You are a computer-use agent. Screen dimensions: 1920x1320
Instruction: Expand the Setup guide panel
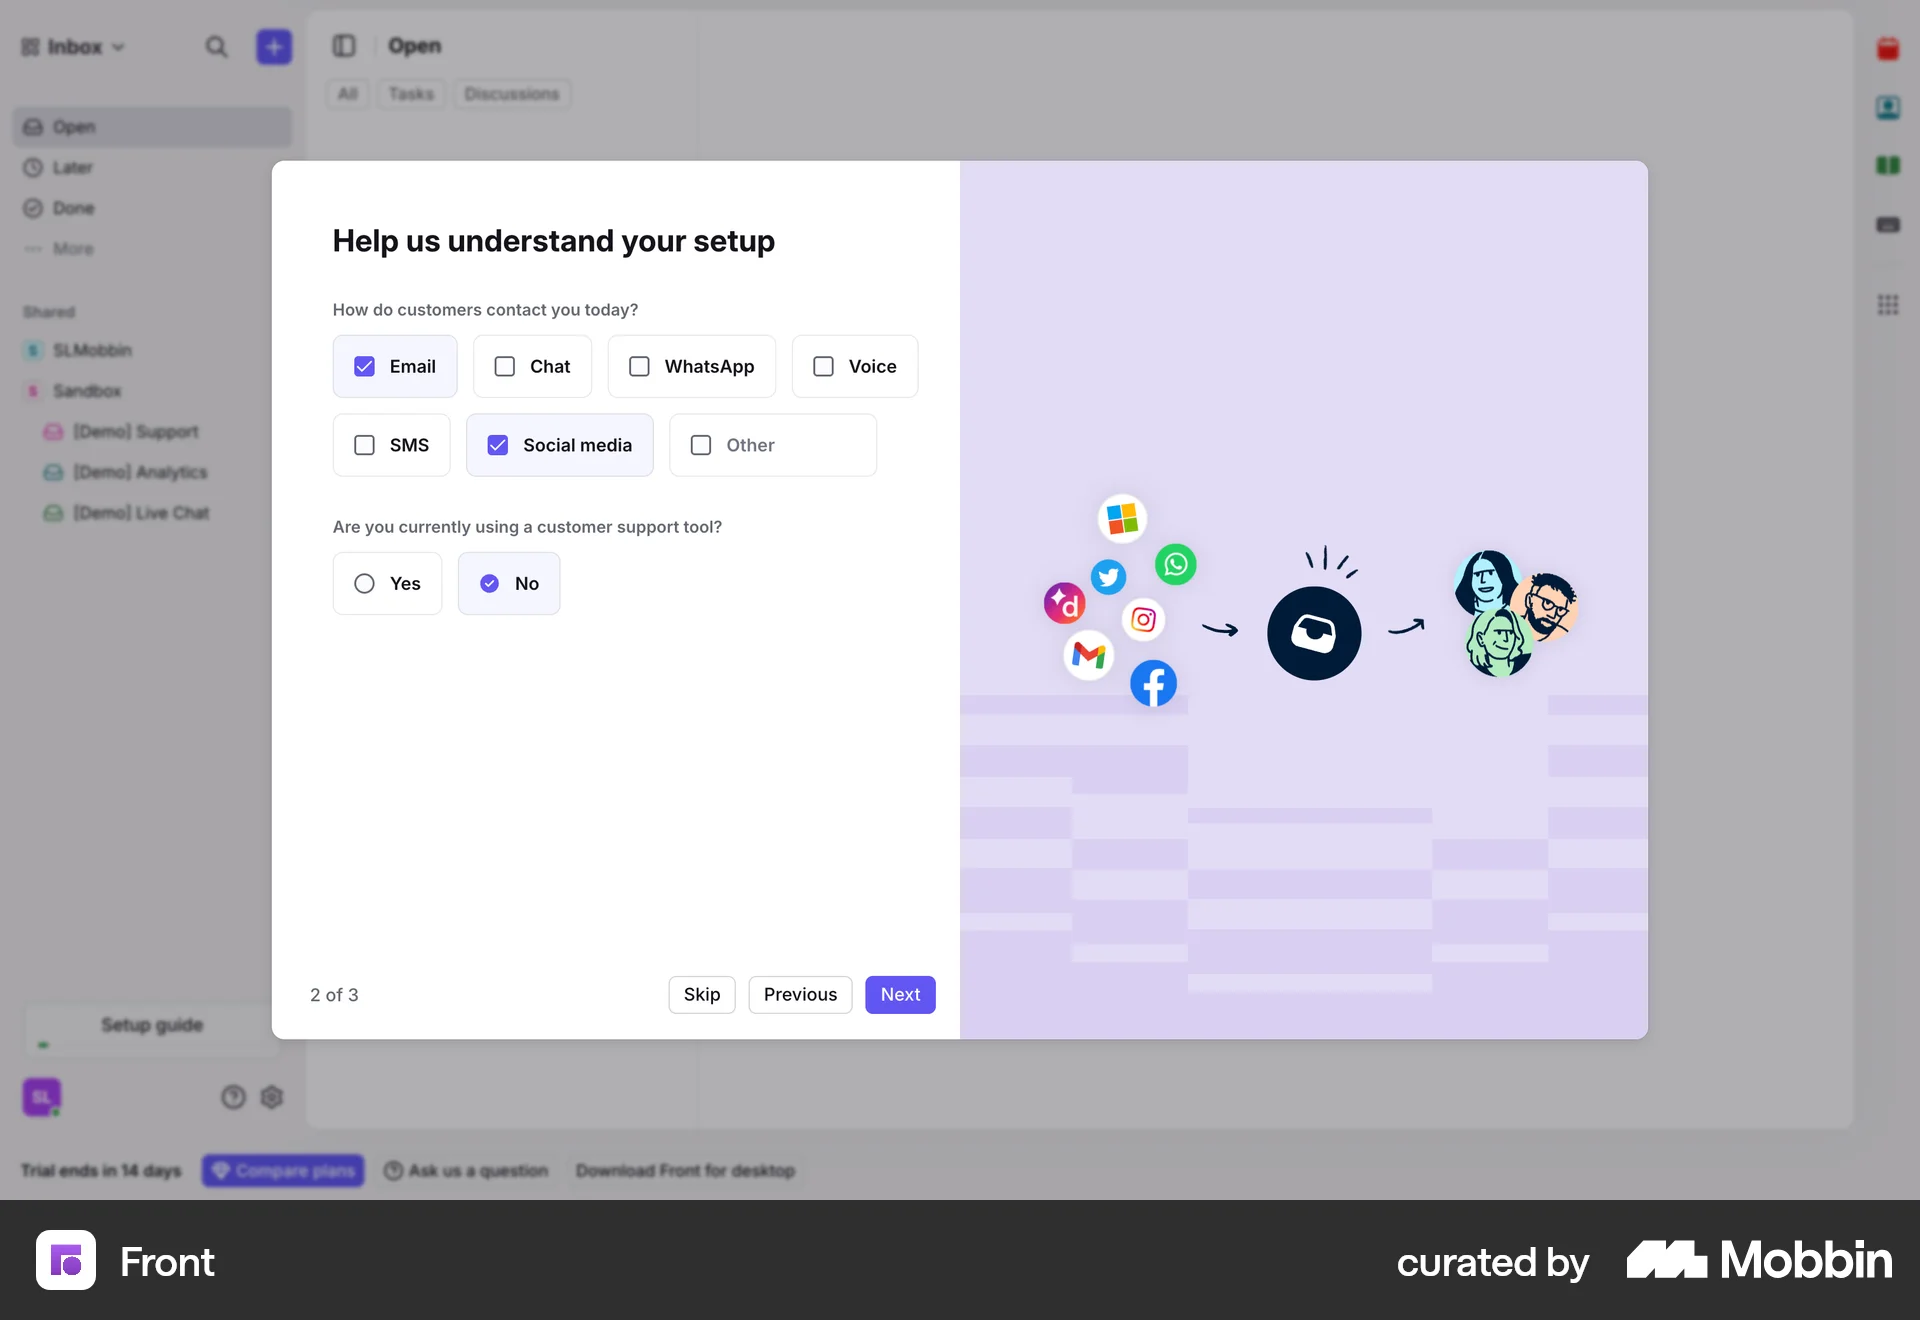tap(151, 1024)
